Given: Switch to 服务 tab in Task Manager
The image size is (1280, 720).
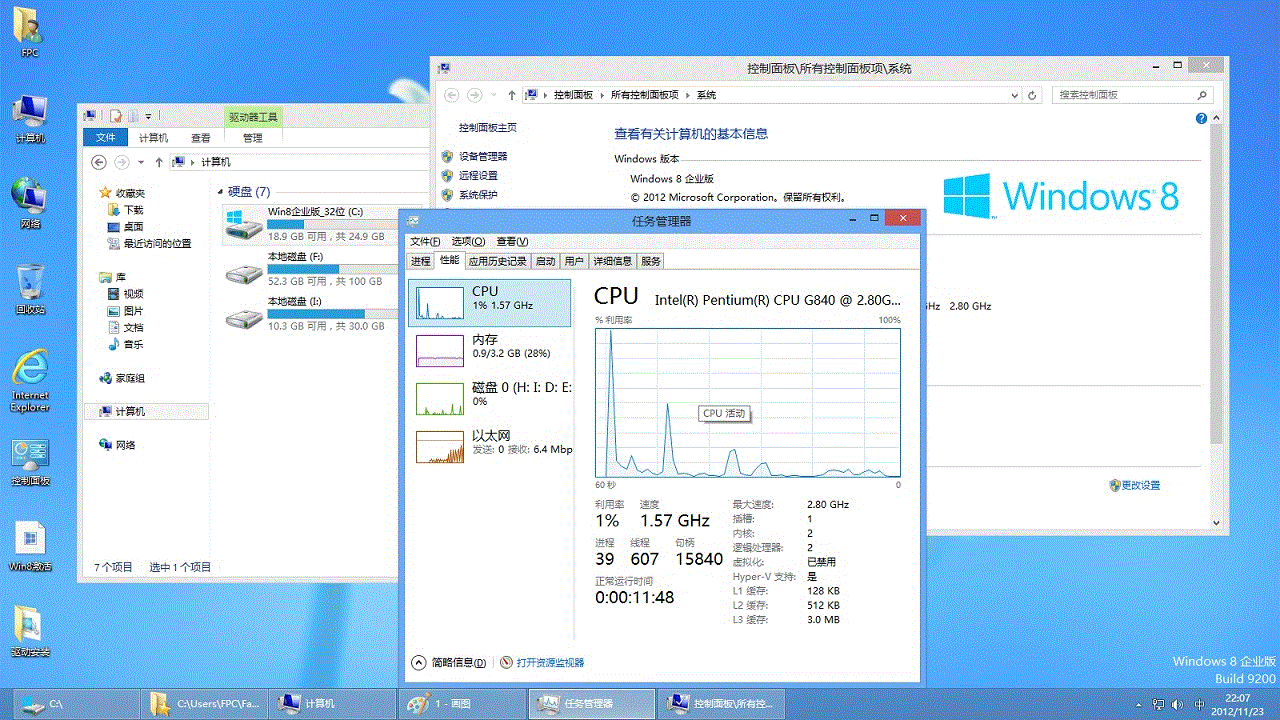Looking at the screenshot, I should tap(651, 261).
